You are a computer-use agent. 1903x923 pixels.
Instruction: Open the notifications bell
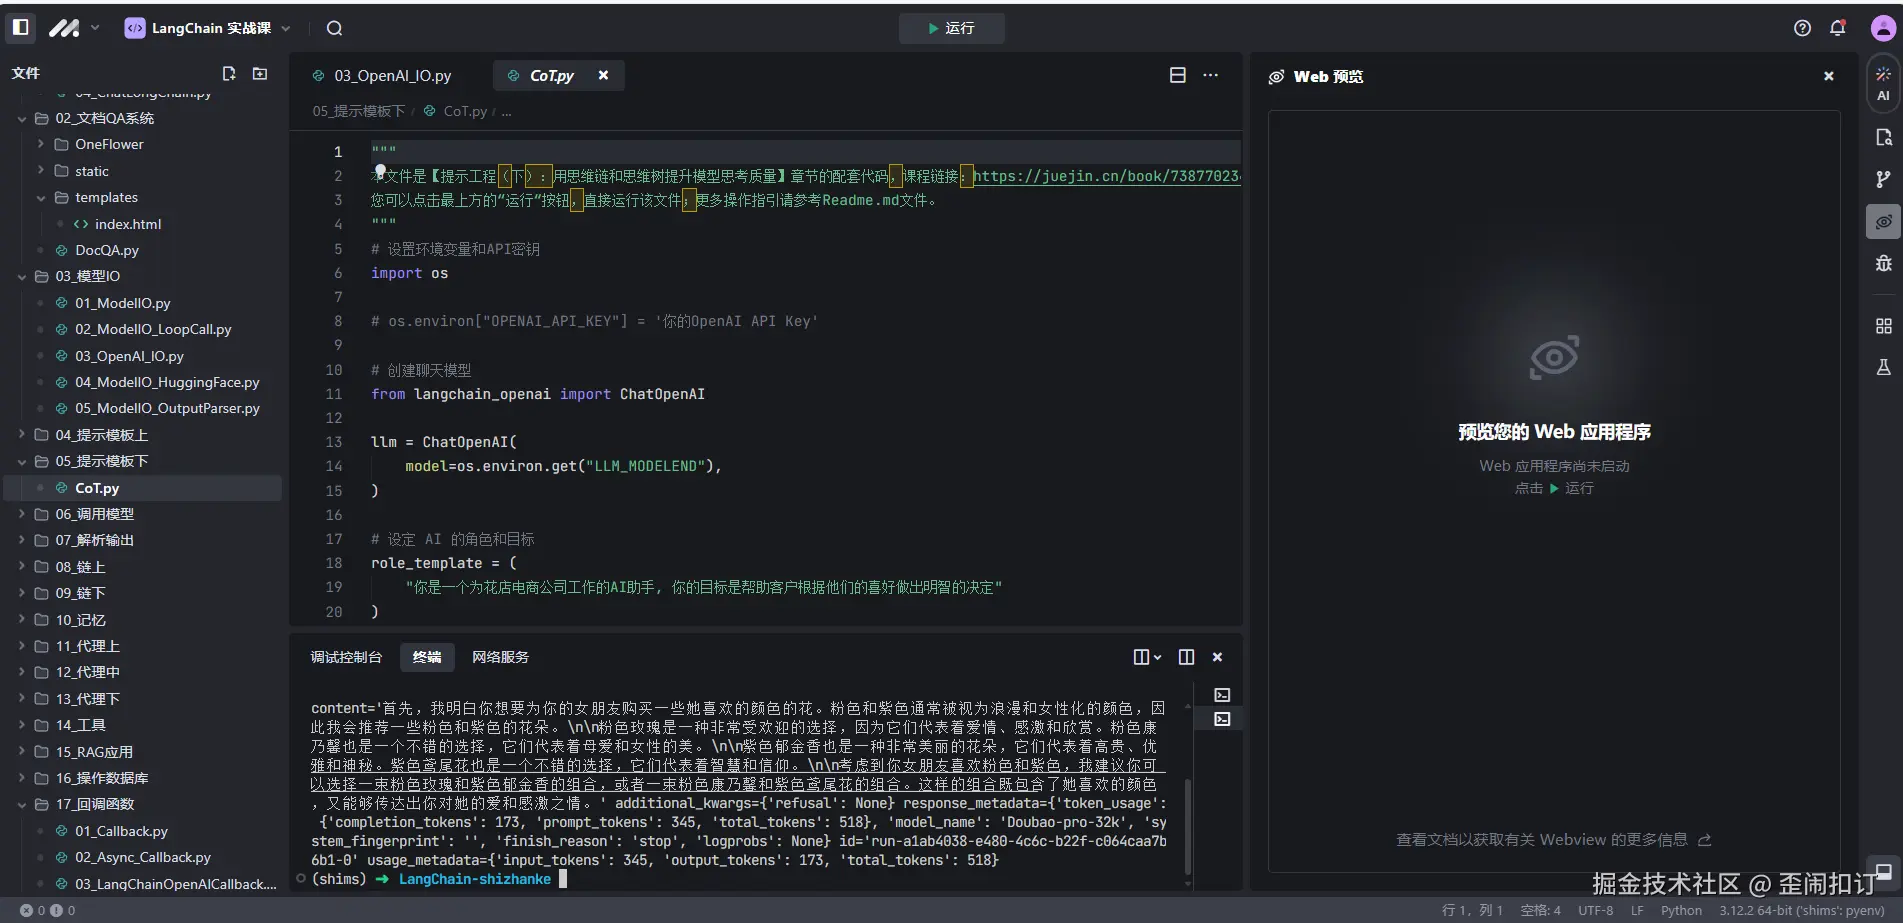pos(1837,28)
